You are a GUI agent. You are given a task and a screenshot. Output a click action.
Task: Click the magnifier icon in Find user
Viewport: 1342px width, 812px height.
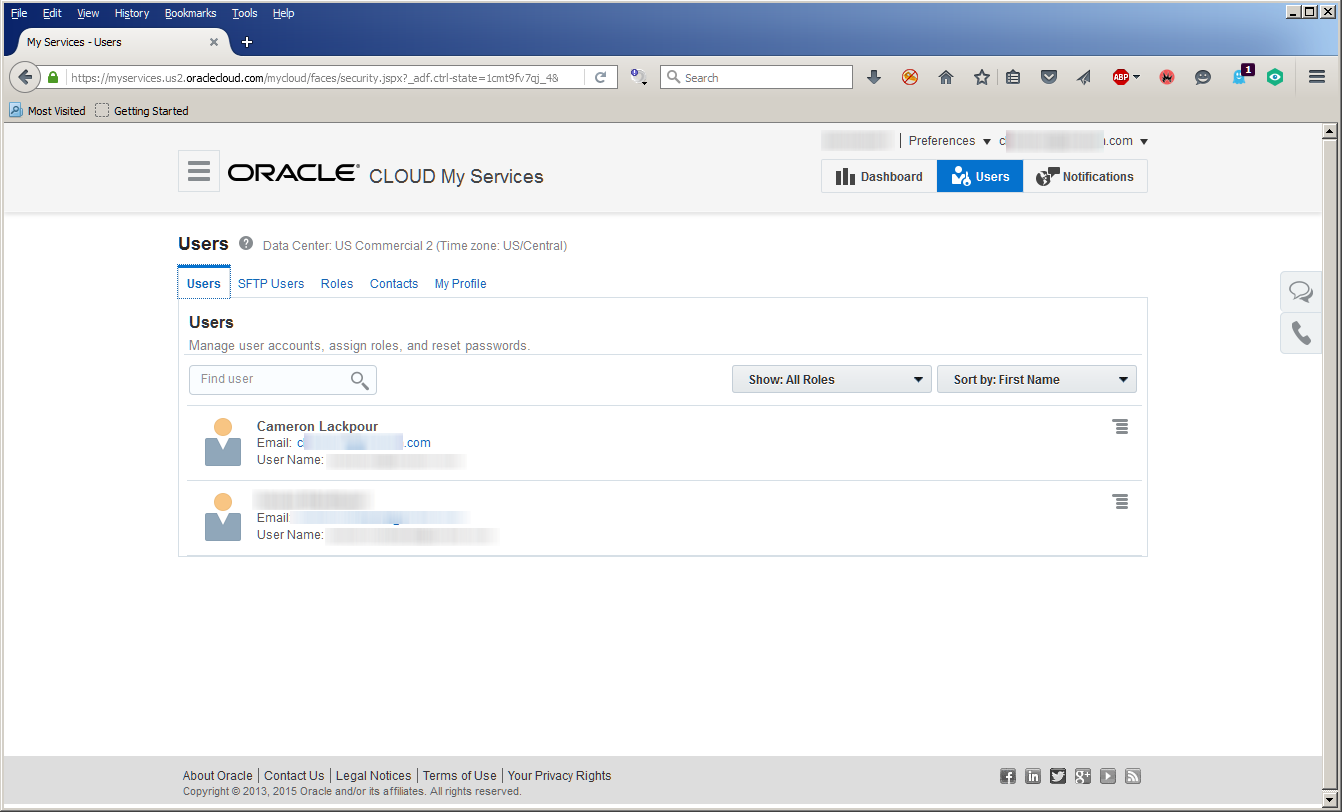360,379
